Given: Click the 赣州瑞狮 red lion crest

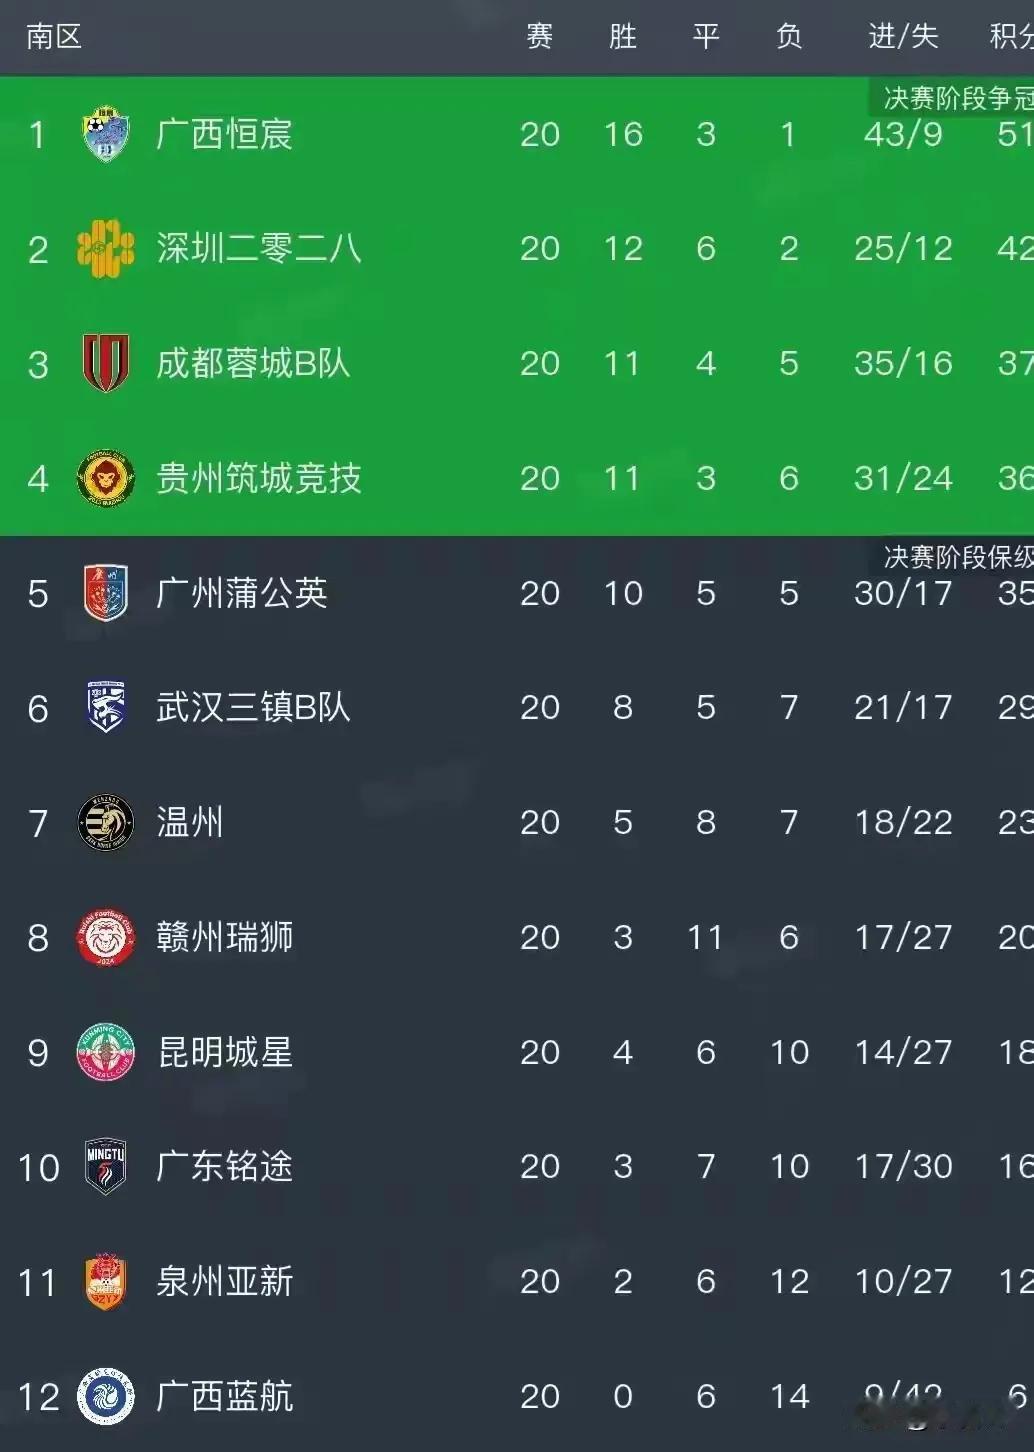Looking at the screenshot, I should click(106, 937).
